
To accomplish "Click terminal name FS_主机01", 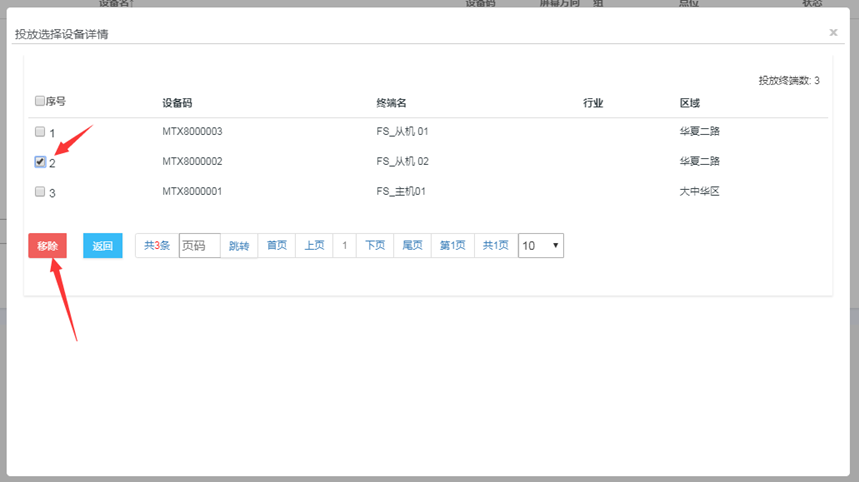I will tap(401, 192).
